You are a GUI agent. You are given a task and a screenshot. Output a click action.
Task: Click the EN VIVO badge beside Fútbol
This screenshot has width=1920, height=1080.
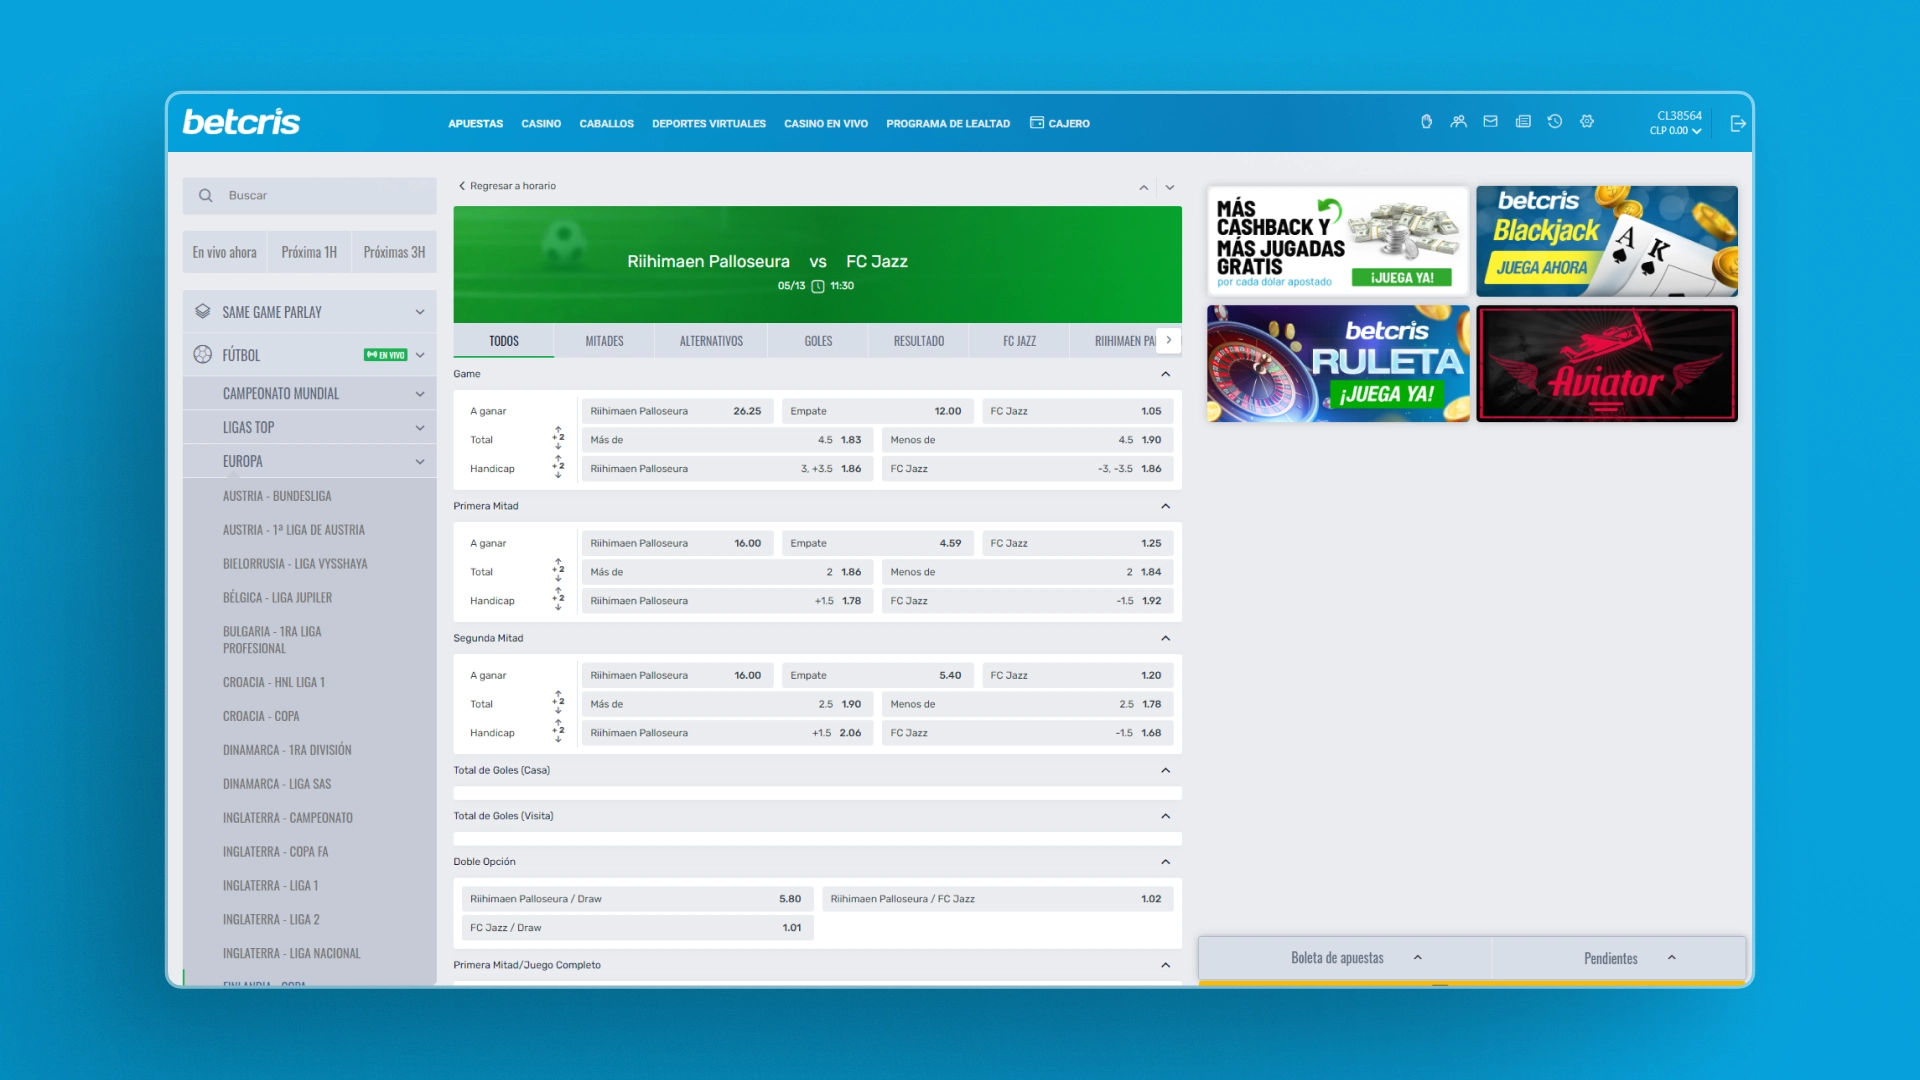click(386, 355)
